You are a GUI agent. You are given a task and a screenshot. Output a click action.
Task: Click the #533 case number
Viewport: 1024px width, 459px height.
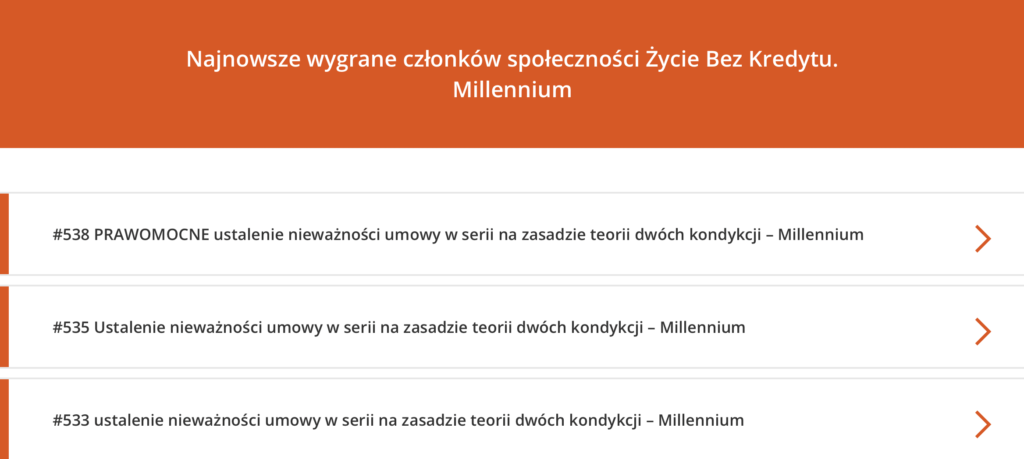tap(70, 420)
